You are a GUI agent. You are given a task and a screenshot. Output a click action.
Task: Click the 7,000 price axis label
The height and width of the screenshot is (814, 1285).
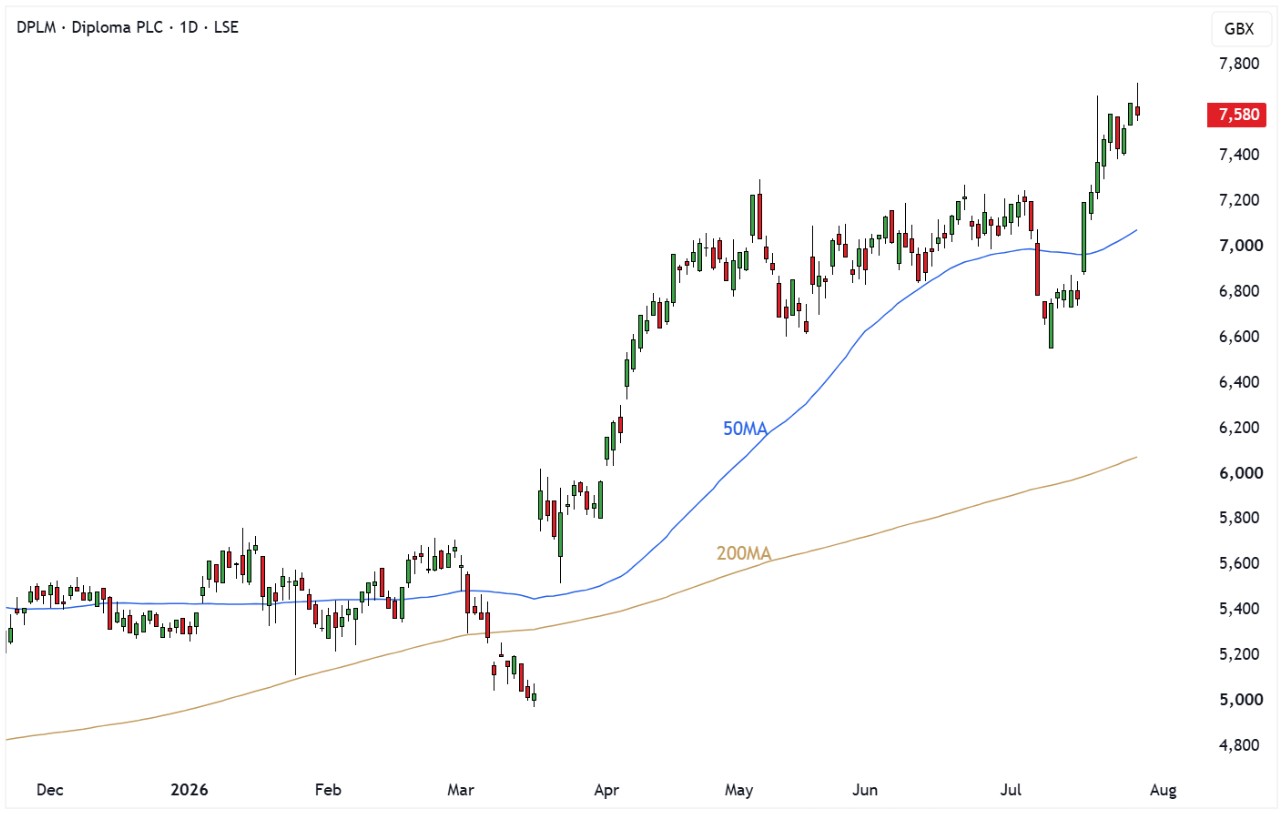click(1238, 246)
